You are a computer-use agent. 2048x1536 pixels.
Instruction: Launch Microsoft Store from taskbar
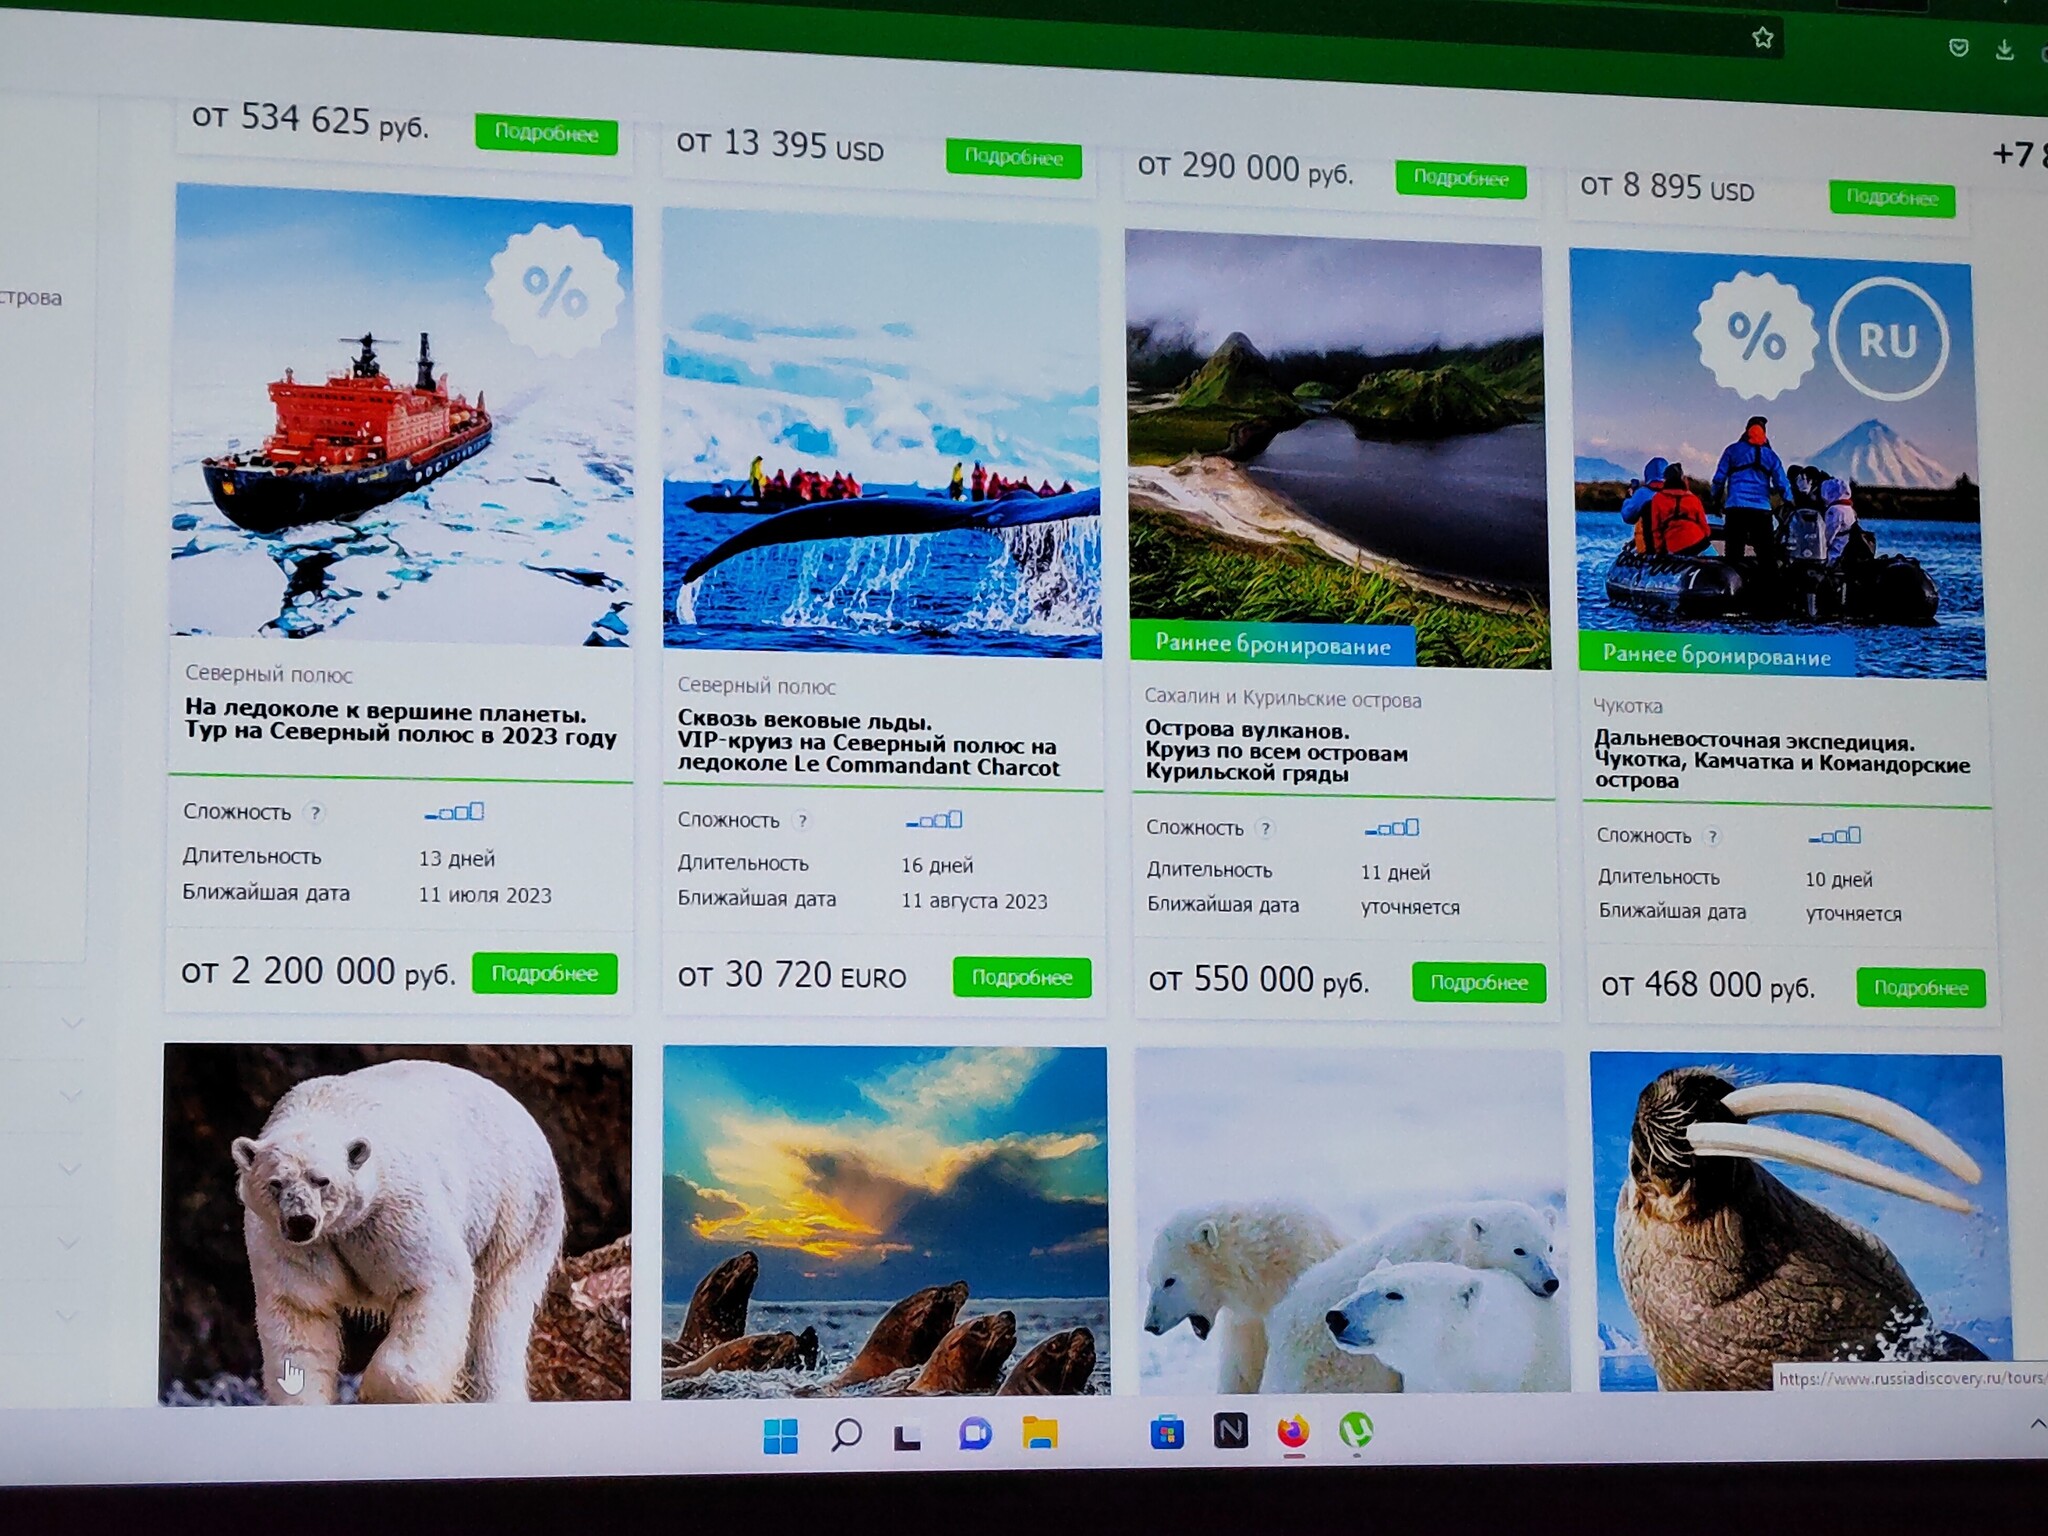click(x=1166, y=1434)
